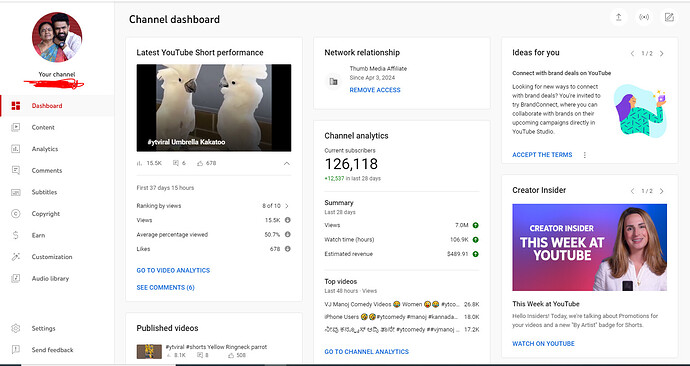This screenshot has width=690, height=366.
Task: Click the info icon next to Likes 678
Action: pyautogui.click(x=287, y=249)
